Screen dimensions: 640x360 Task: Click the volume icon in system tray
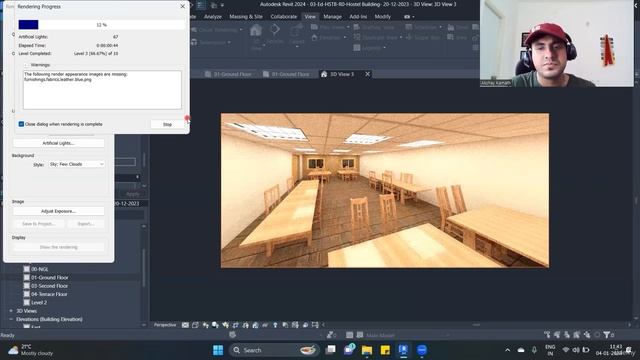coord(576,350)
